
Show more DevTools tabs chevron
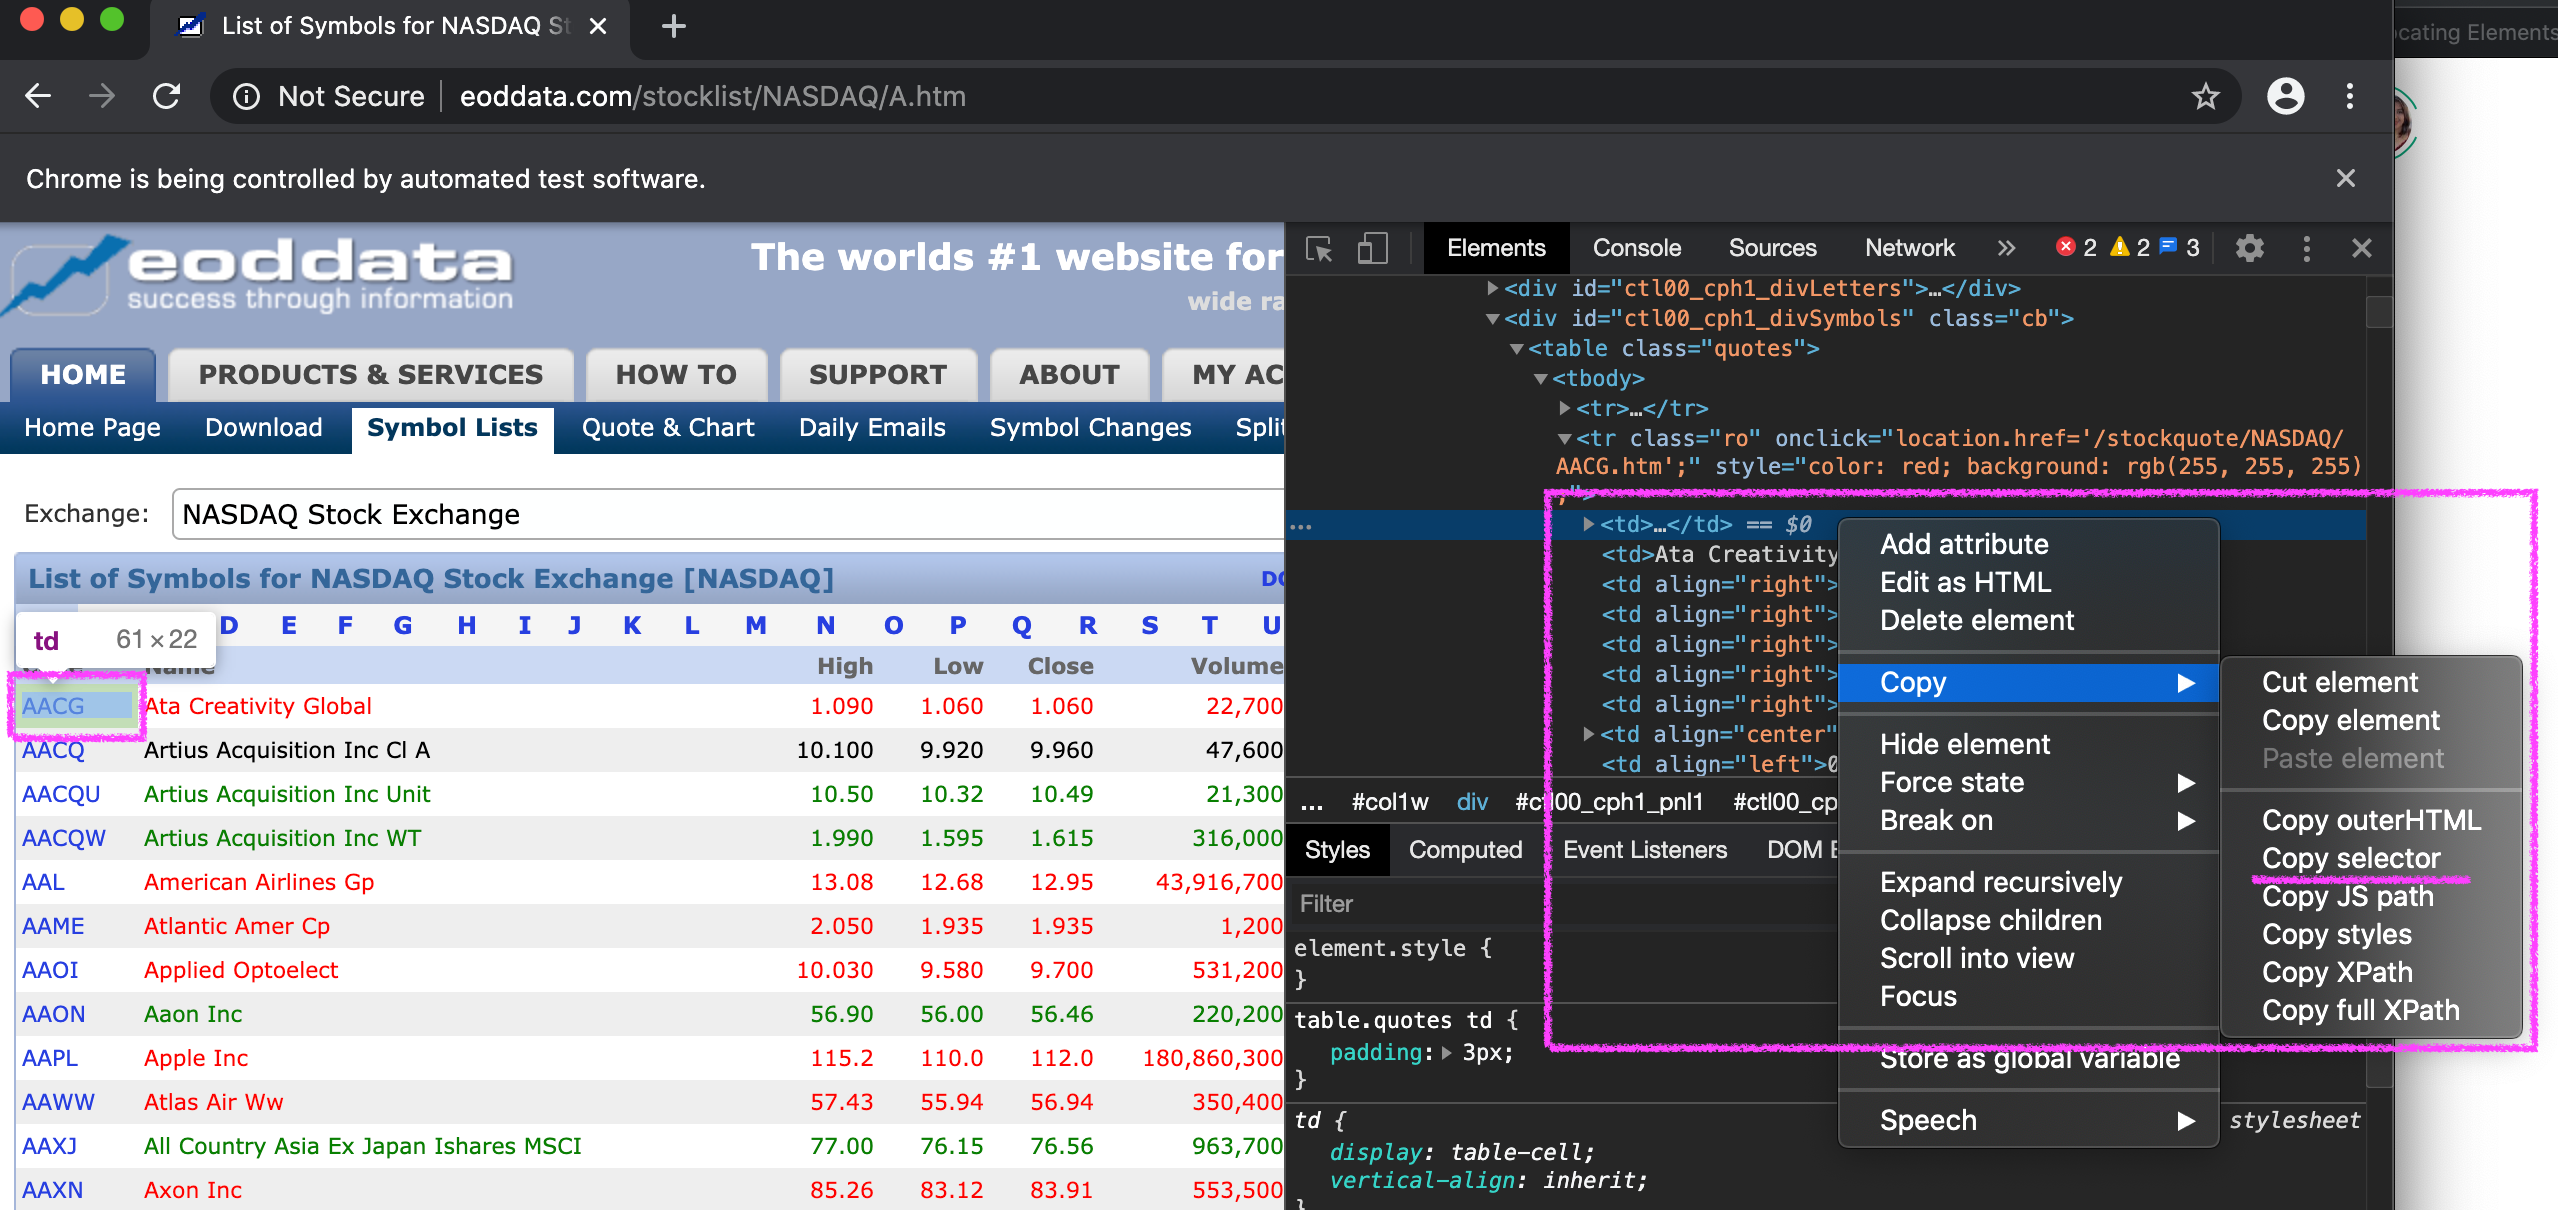coord(2006,248)
